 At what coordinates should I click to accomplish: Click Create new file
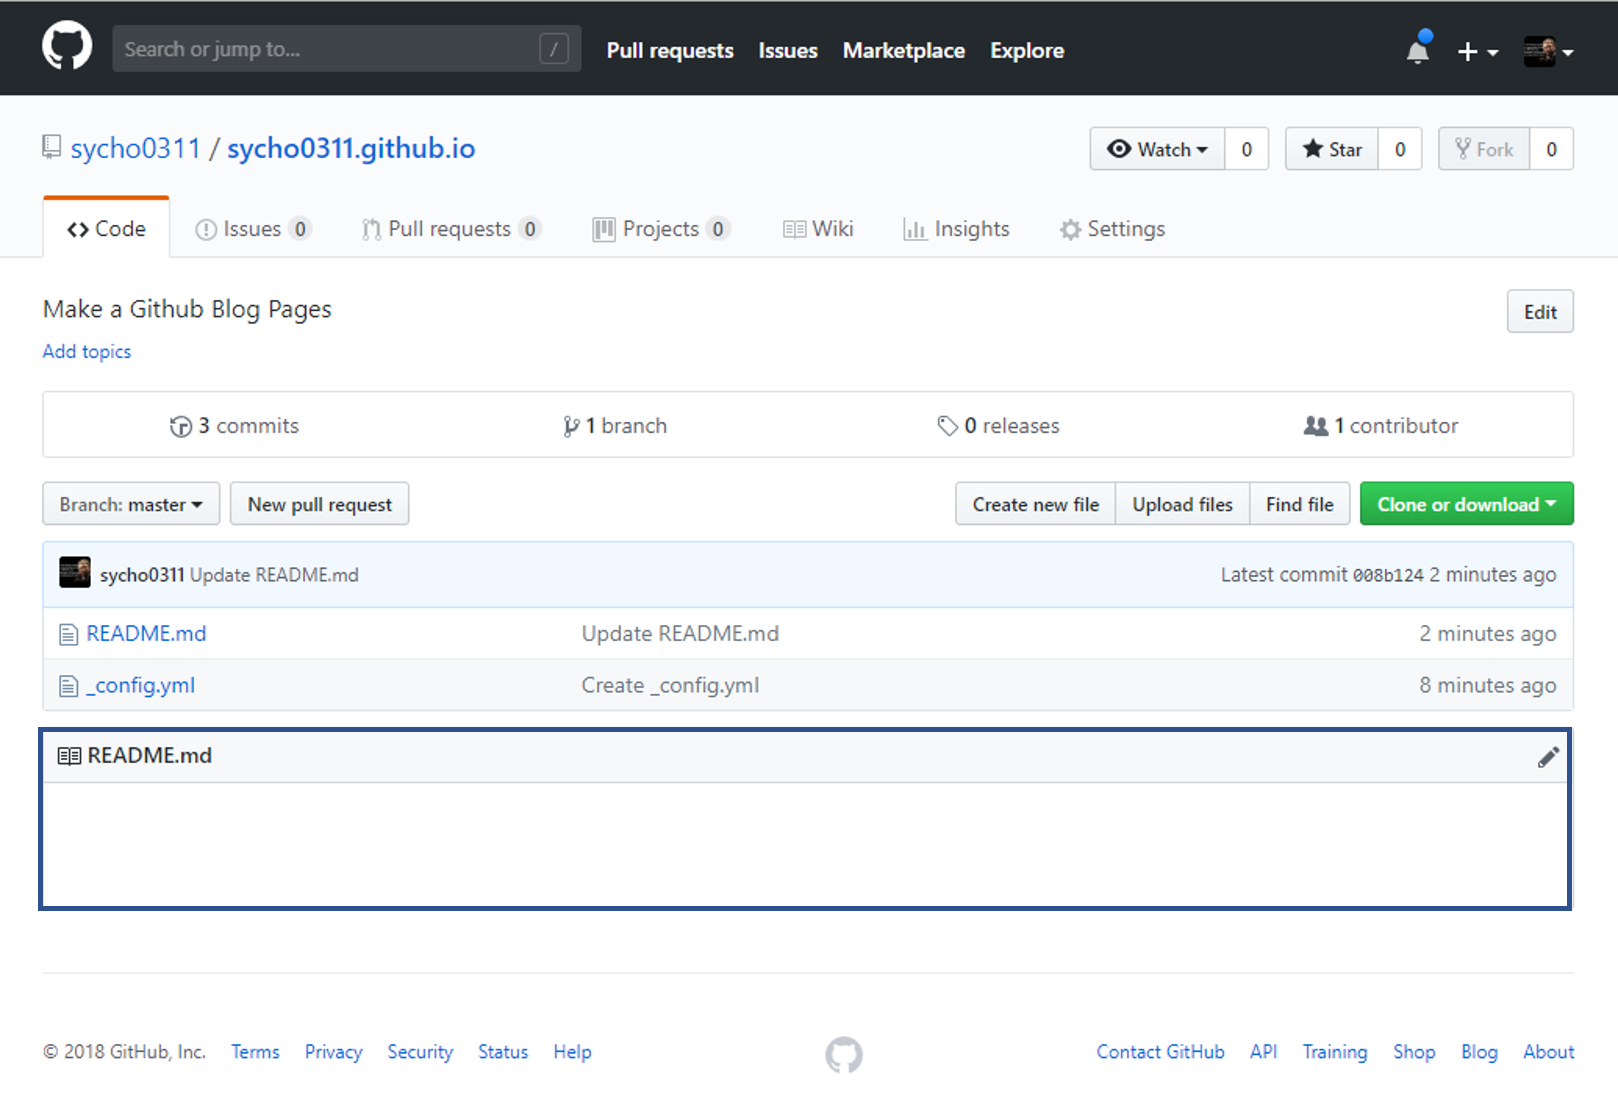[x=1036, y=504]
